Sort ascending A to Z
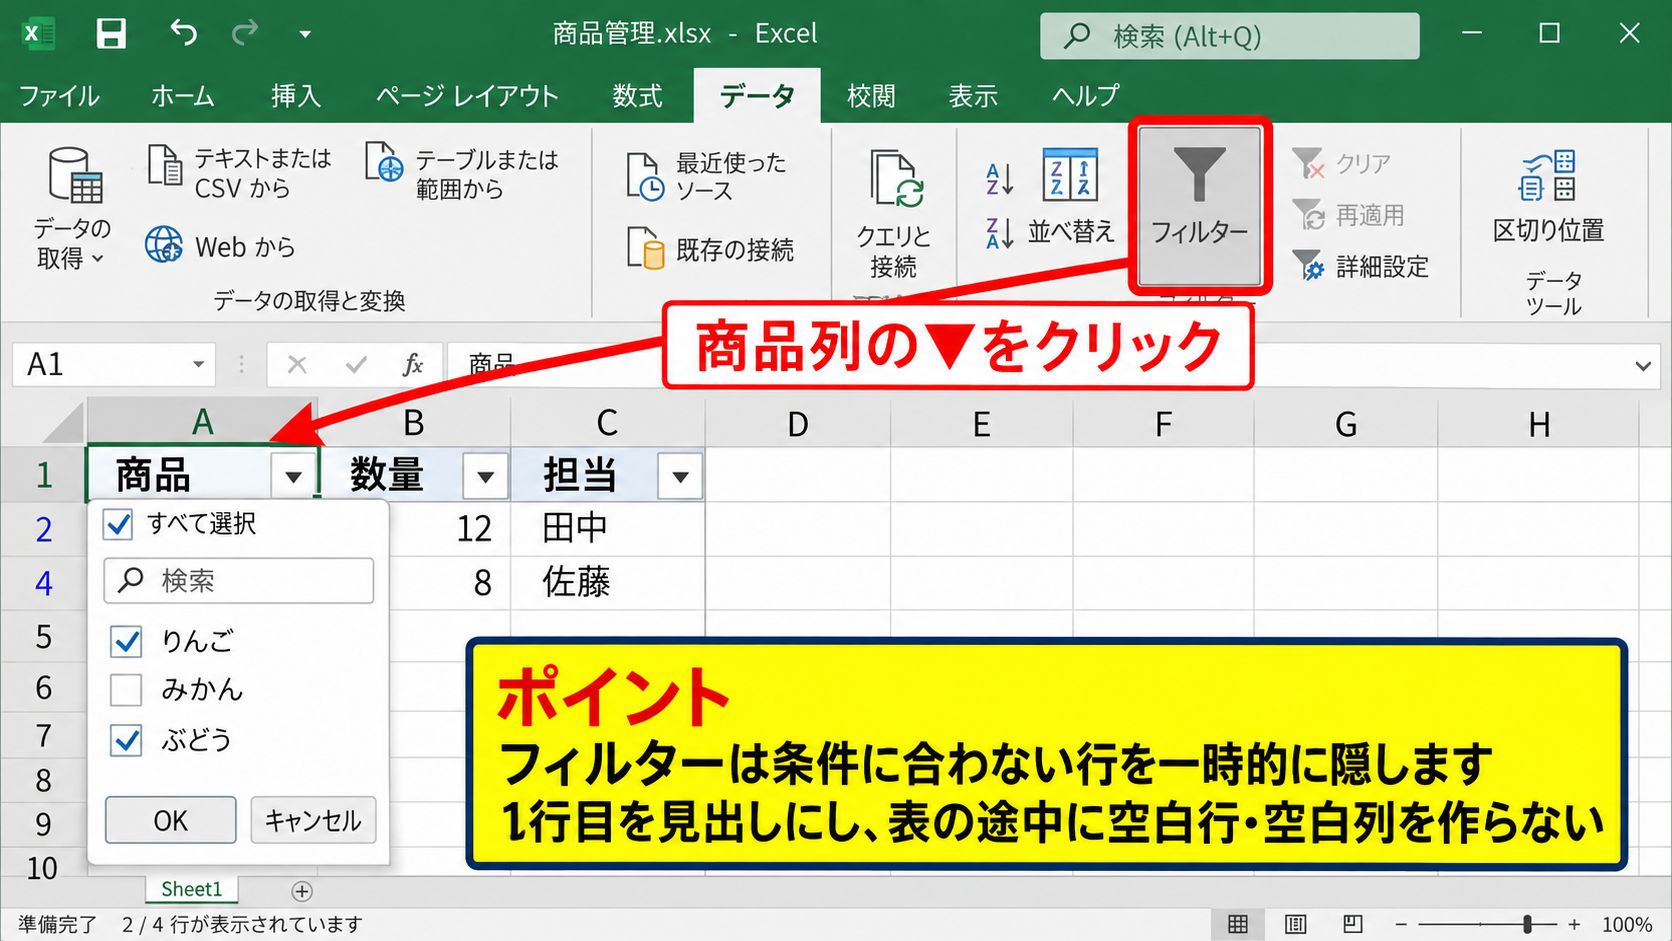The image size is (1672, 941). click(x=1000, y=179)
